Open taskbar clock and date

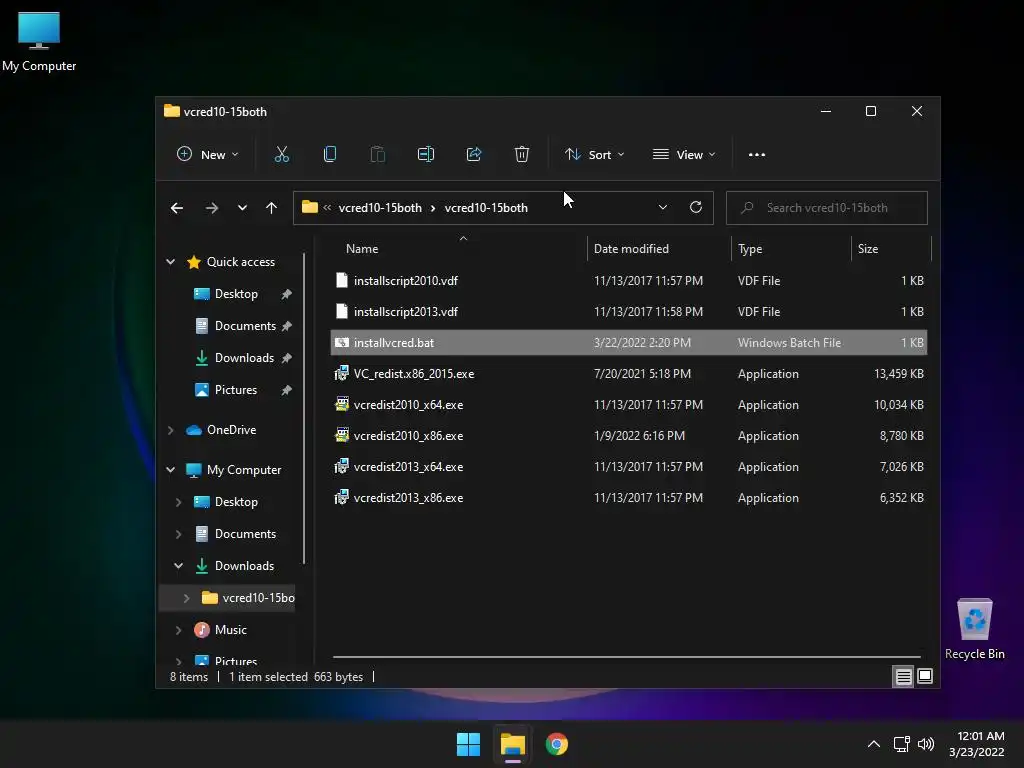coord(976,744)
